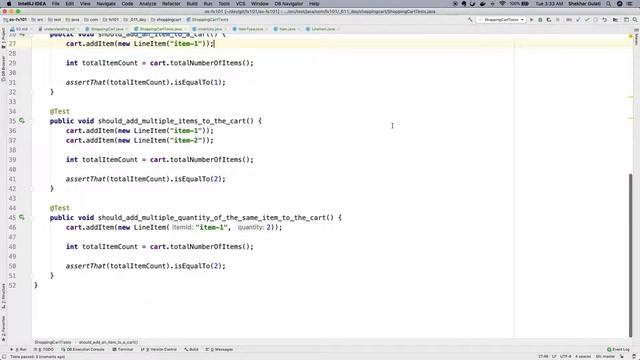Collapse method ending at line 32 fold marker
The width and height of the screenshot is (640, 360).
click(x=32, y=92)
